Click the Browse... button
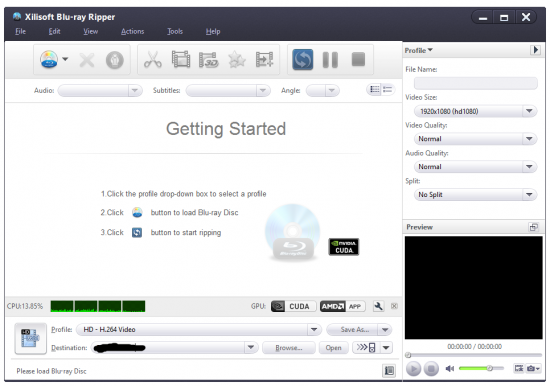 coord(289,348)
